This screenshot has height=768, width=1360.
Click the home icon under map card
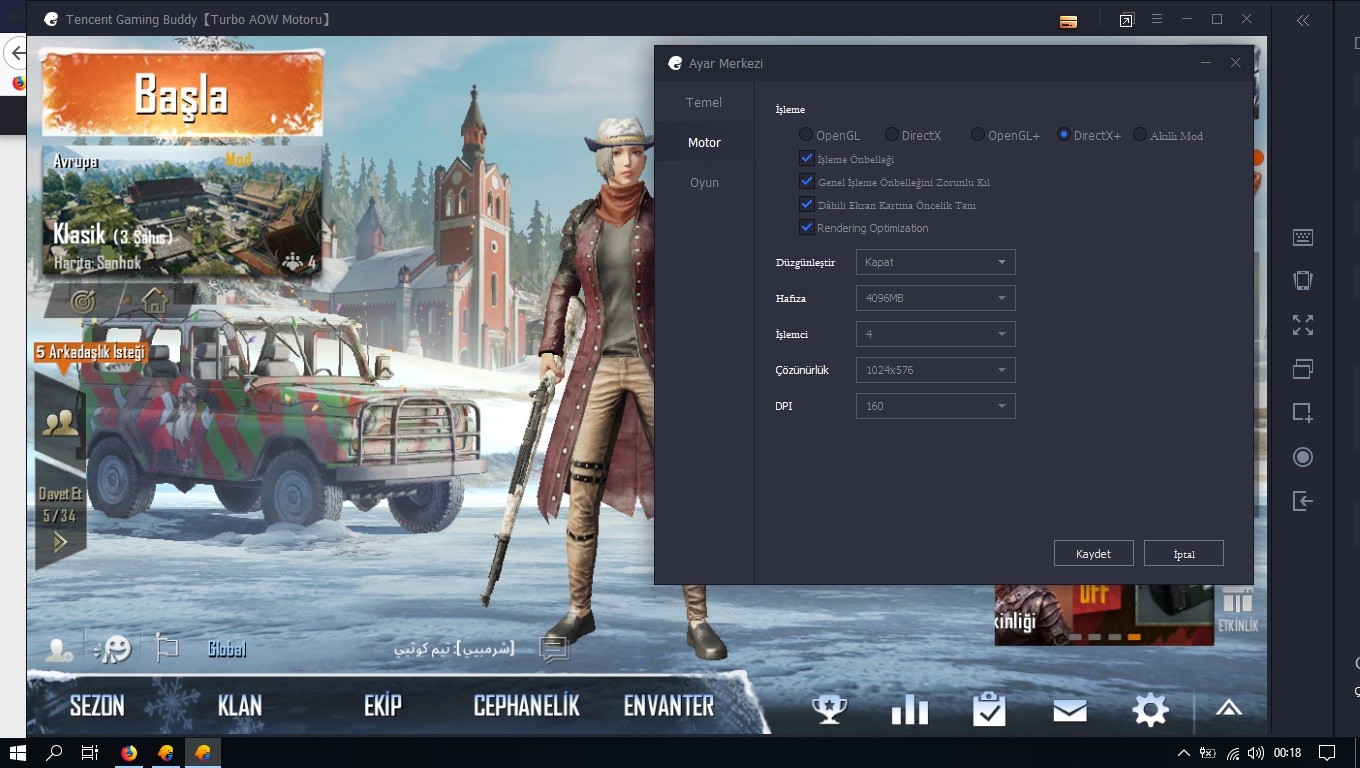pyautogui.click(x=154, y=299)
